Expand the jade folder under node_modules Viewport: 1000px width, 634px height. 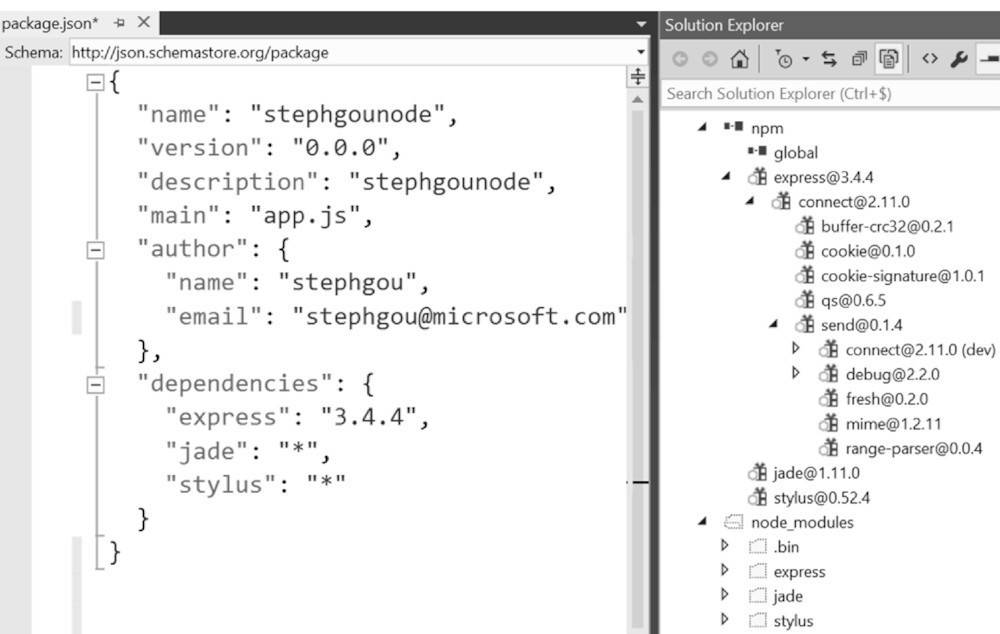[x=725, y=596]
